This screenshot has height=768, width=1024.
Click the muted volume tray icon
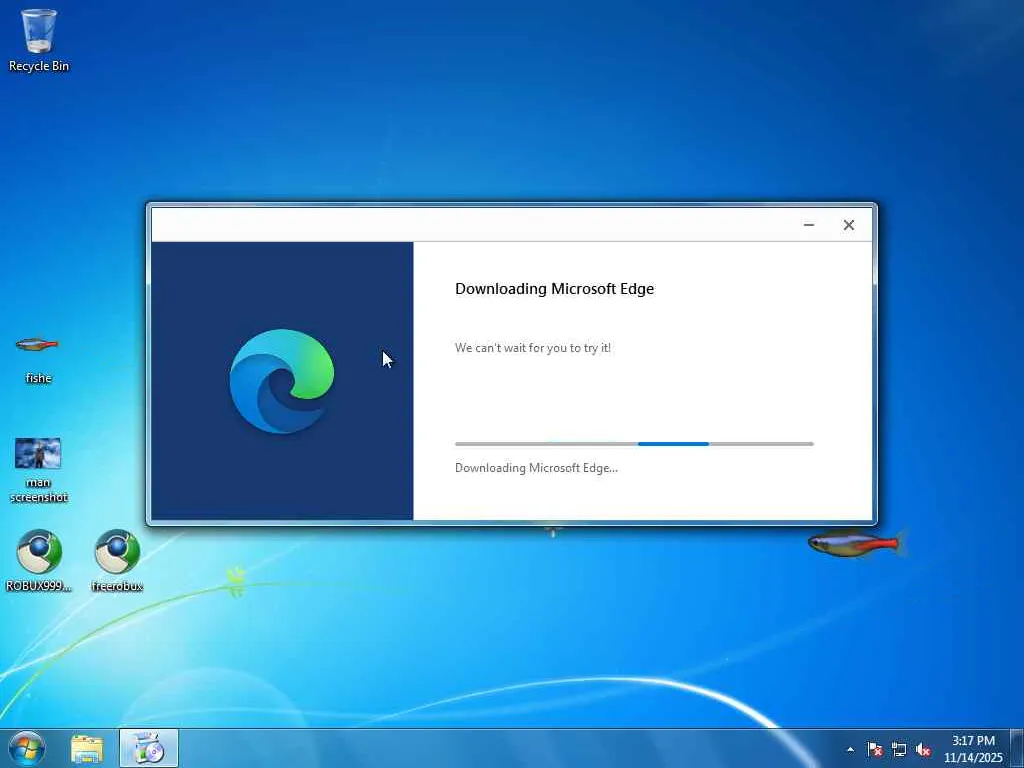click(x=923, y=749)
